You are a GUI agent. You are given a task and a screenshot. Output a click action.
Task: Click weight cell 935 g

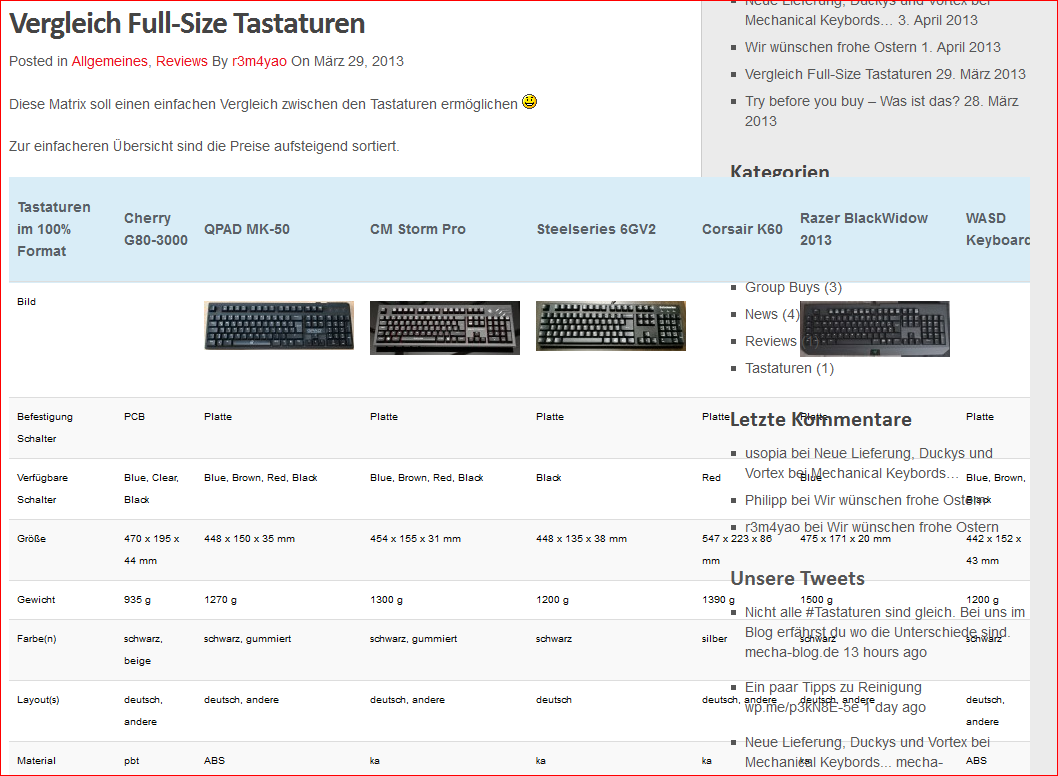pyautogui.click(x=138, y=599)
